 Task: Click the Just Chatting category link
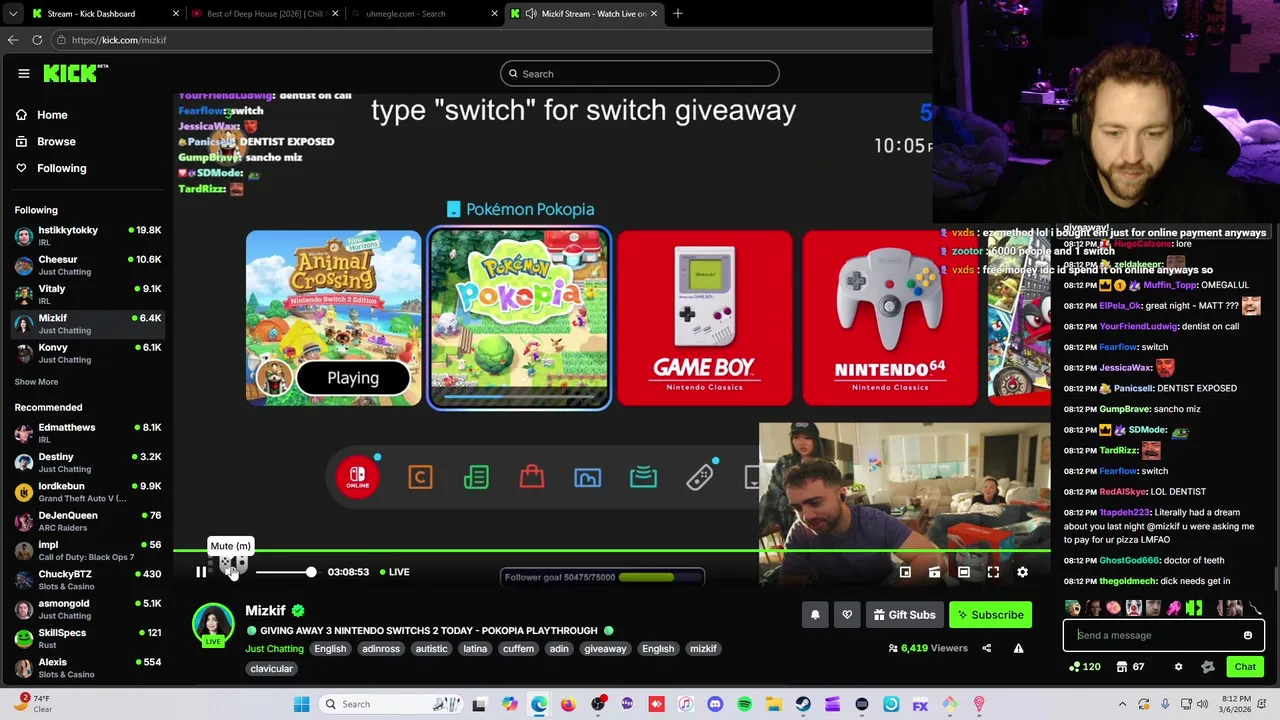pyautogui.click(x=274, y=649)
